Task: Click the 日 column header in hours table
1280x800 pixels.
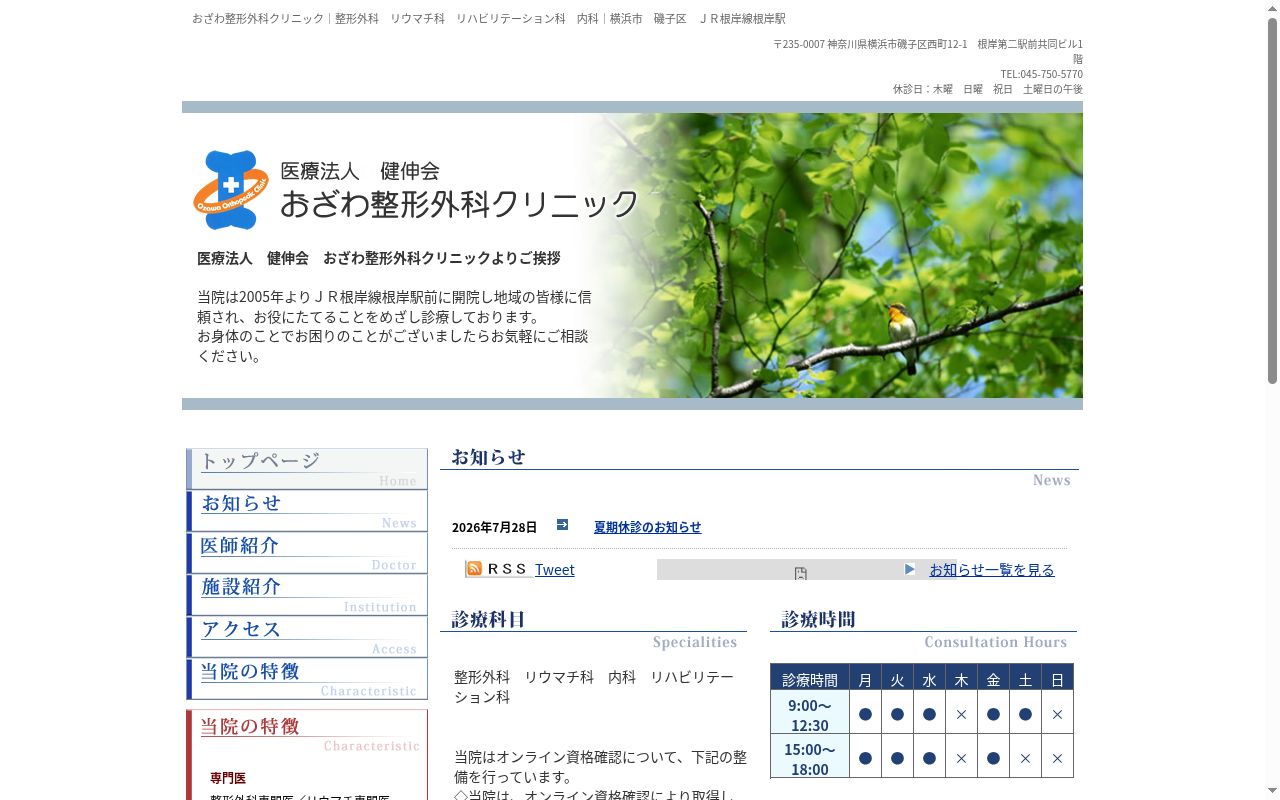Action: coord(1057,679)
